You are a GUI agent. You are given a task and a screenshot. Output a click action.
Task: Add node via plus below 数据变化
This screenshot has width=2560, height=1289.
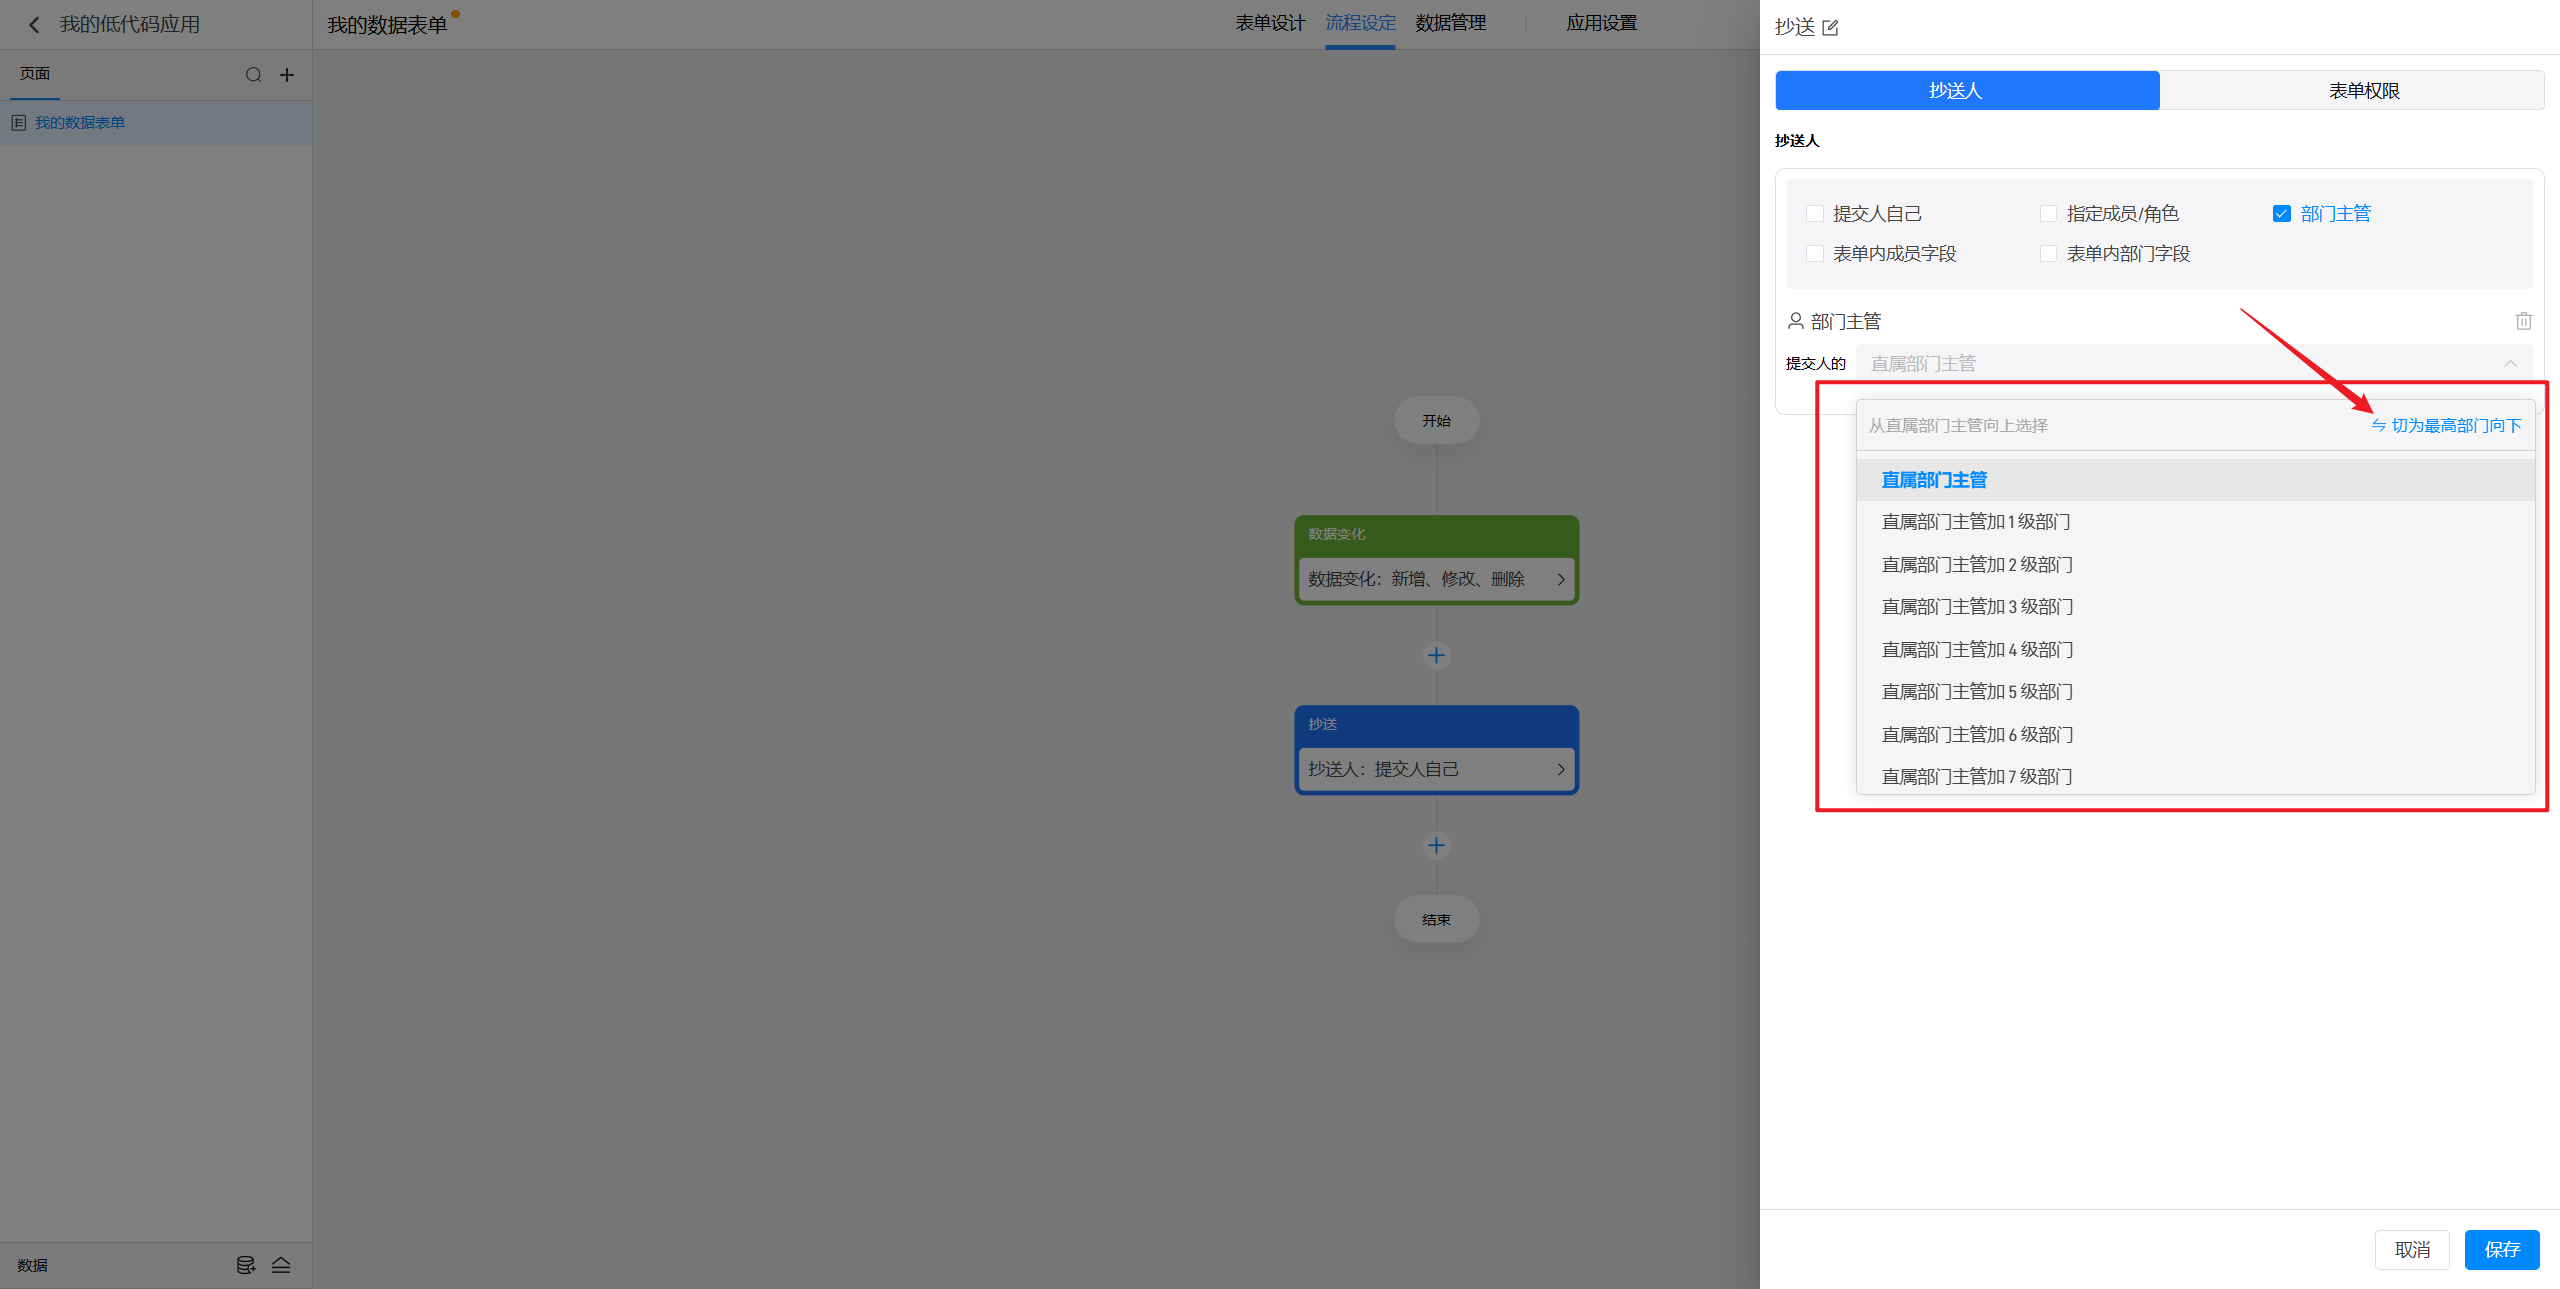(1436, 655)
